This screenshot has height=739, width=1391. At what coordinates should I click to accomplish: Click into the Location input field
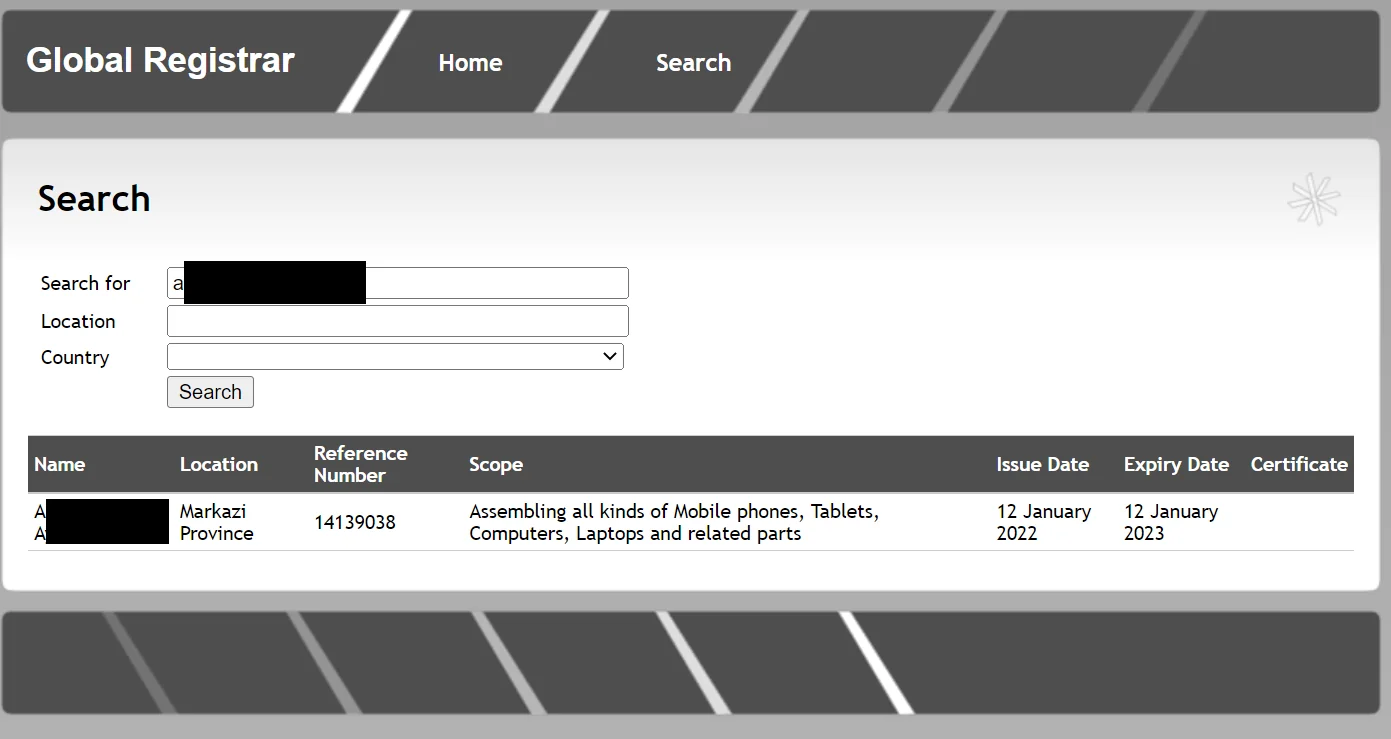click(397, 321)
